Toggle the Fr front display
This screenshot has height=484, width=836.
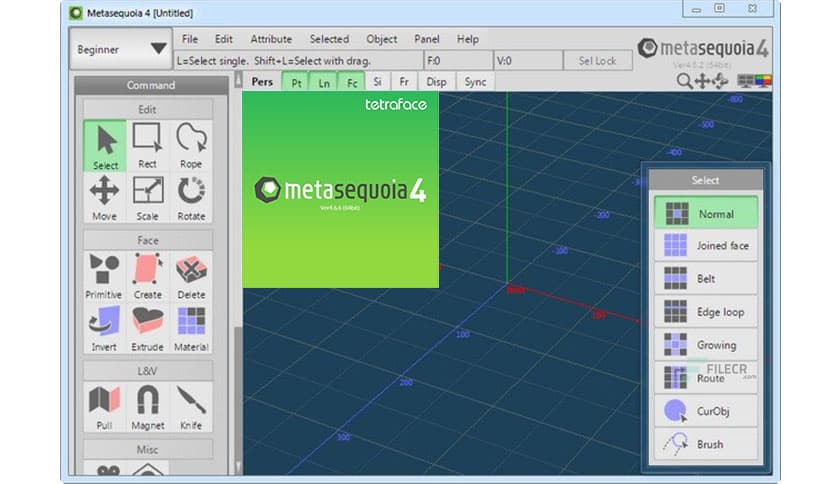[x=404, y=82]
